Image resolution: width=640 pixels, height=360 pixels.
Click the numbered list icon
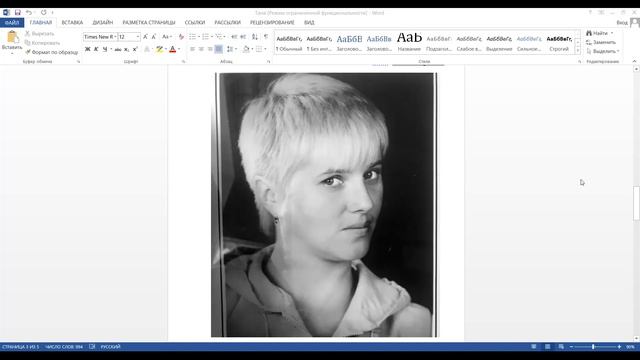(205, 37)
